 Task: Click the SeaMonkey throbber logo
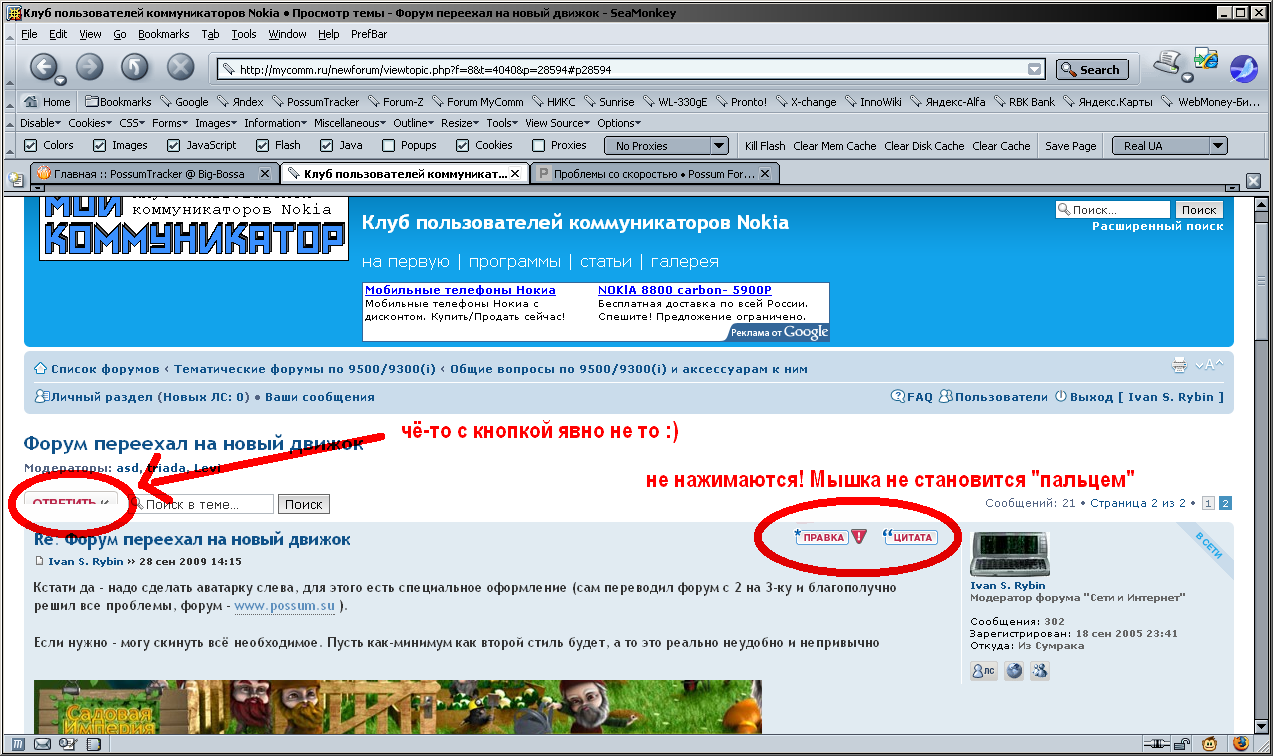click(x=1243, y=68)
